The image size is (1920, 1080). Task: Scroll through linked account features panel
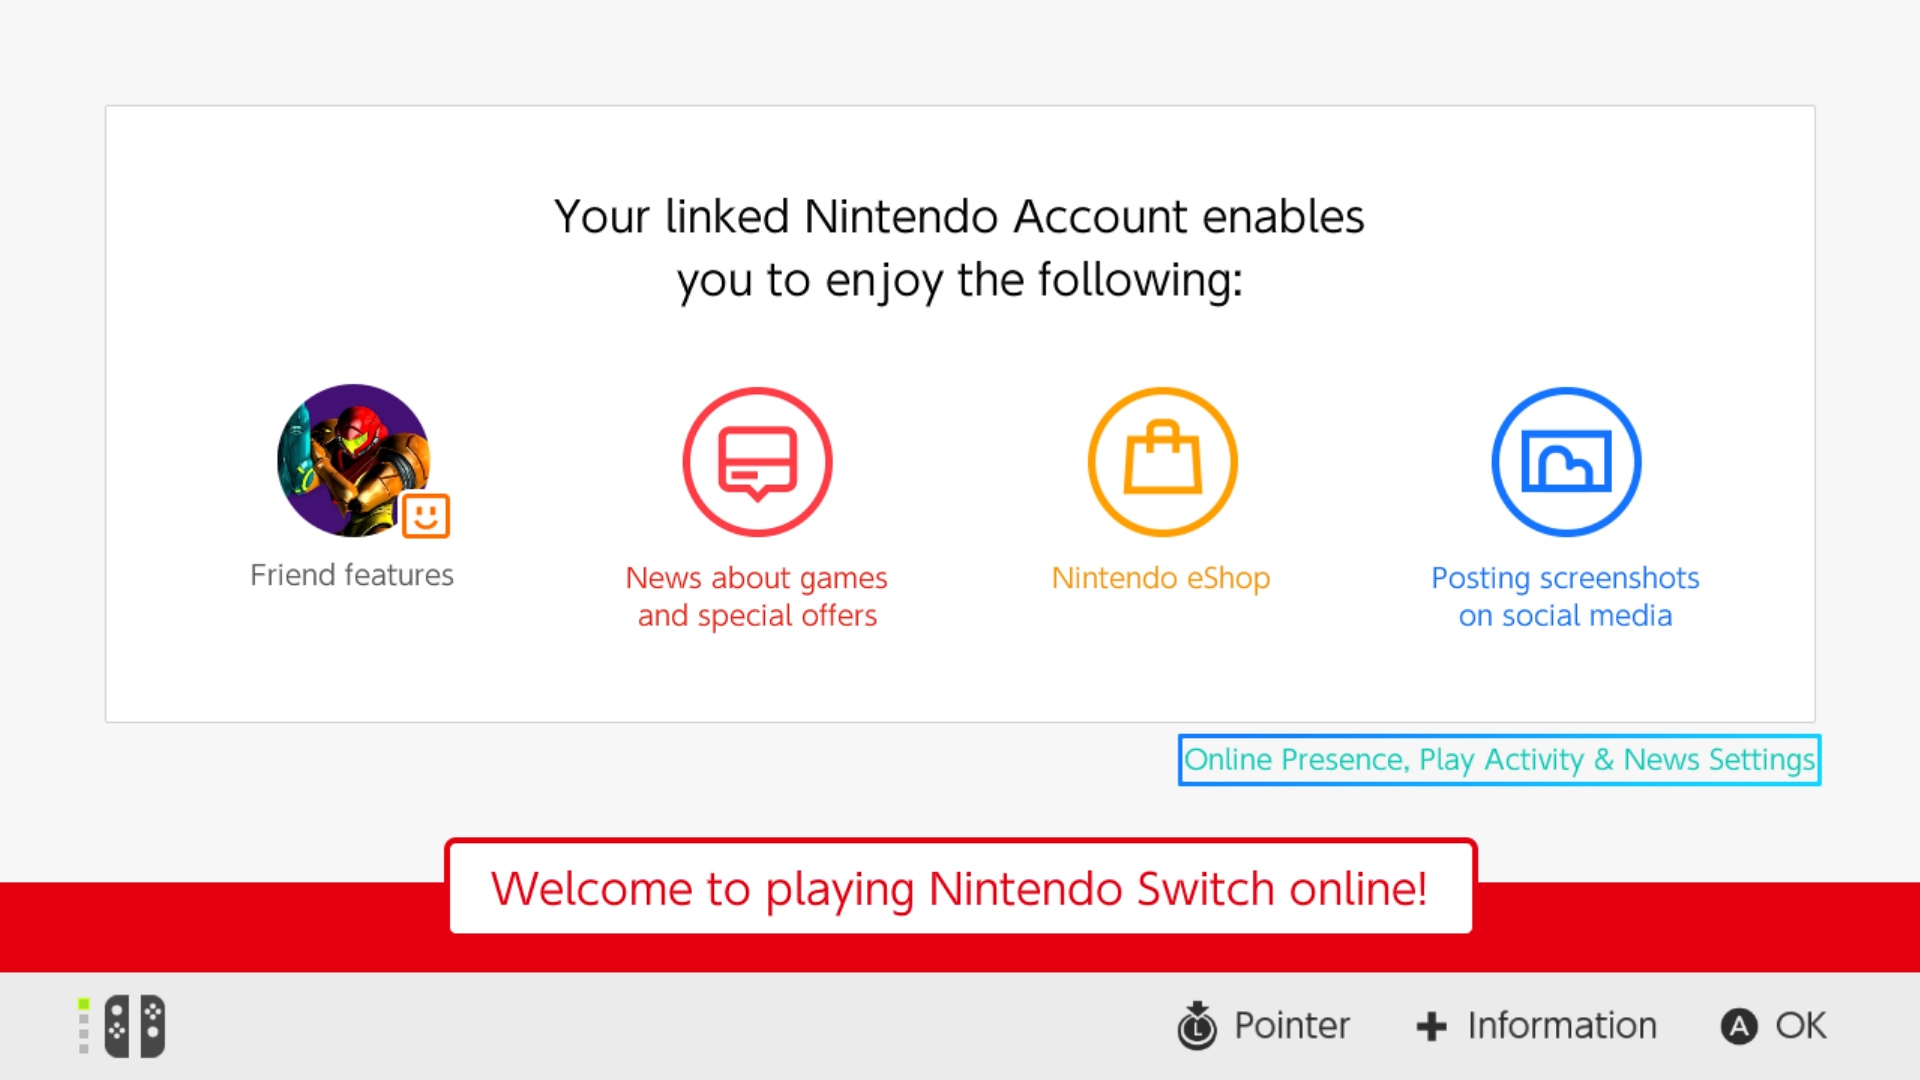pos(960,414)
